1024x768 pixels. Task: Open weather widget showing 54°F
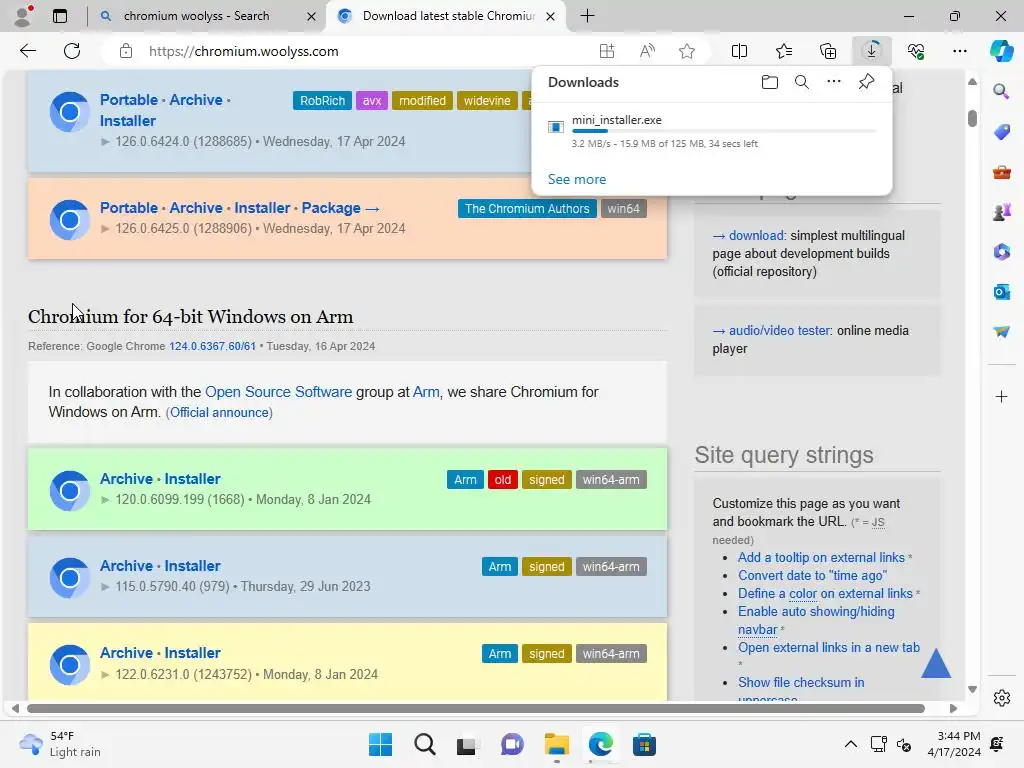click(x=60, y=744)
